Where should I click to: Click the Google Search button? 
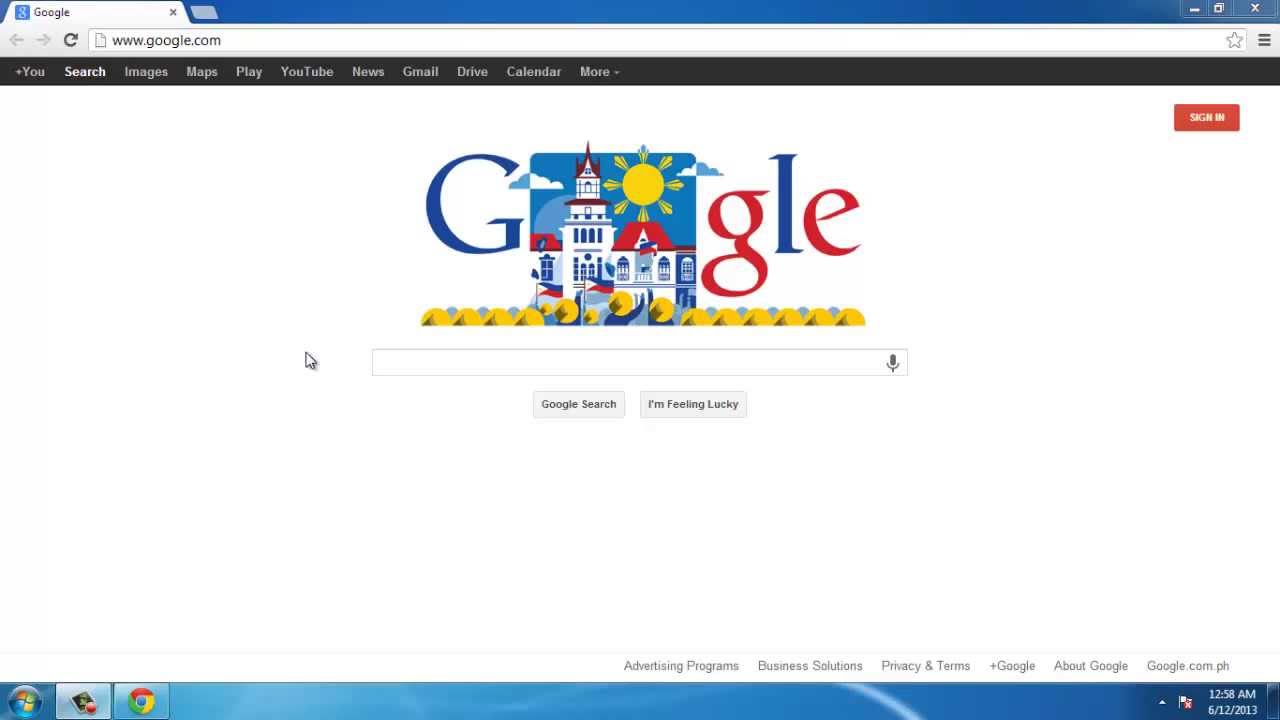(579, 404)
